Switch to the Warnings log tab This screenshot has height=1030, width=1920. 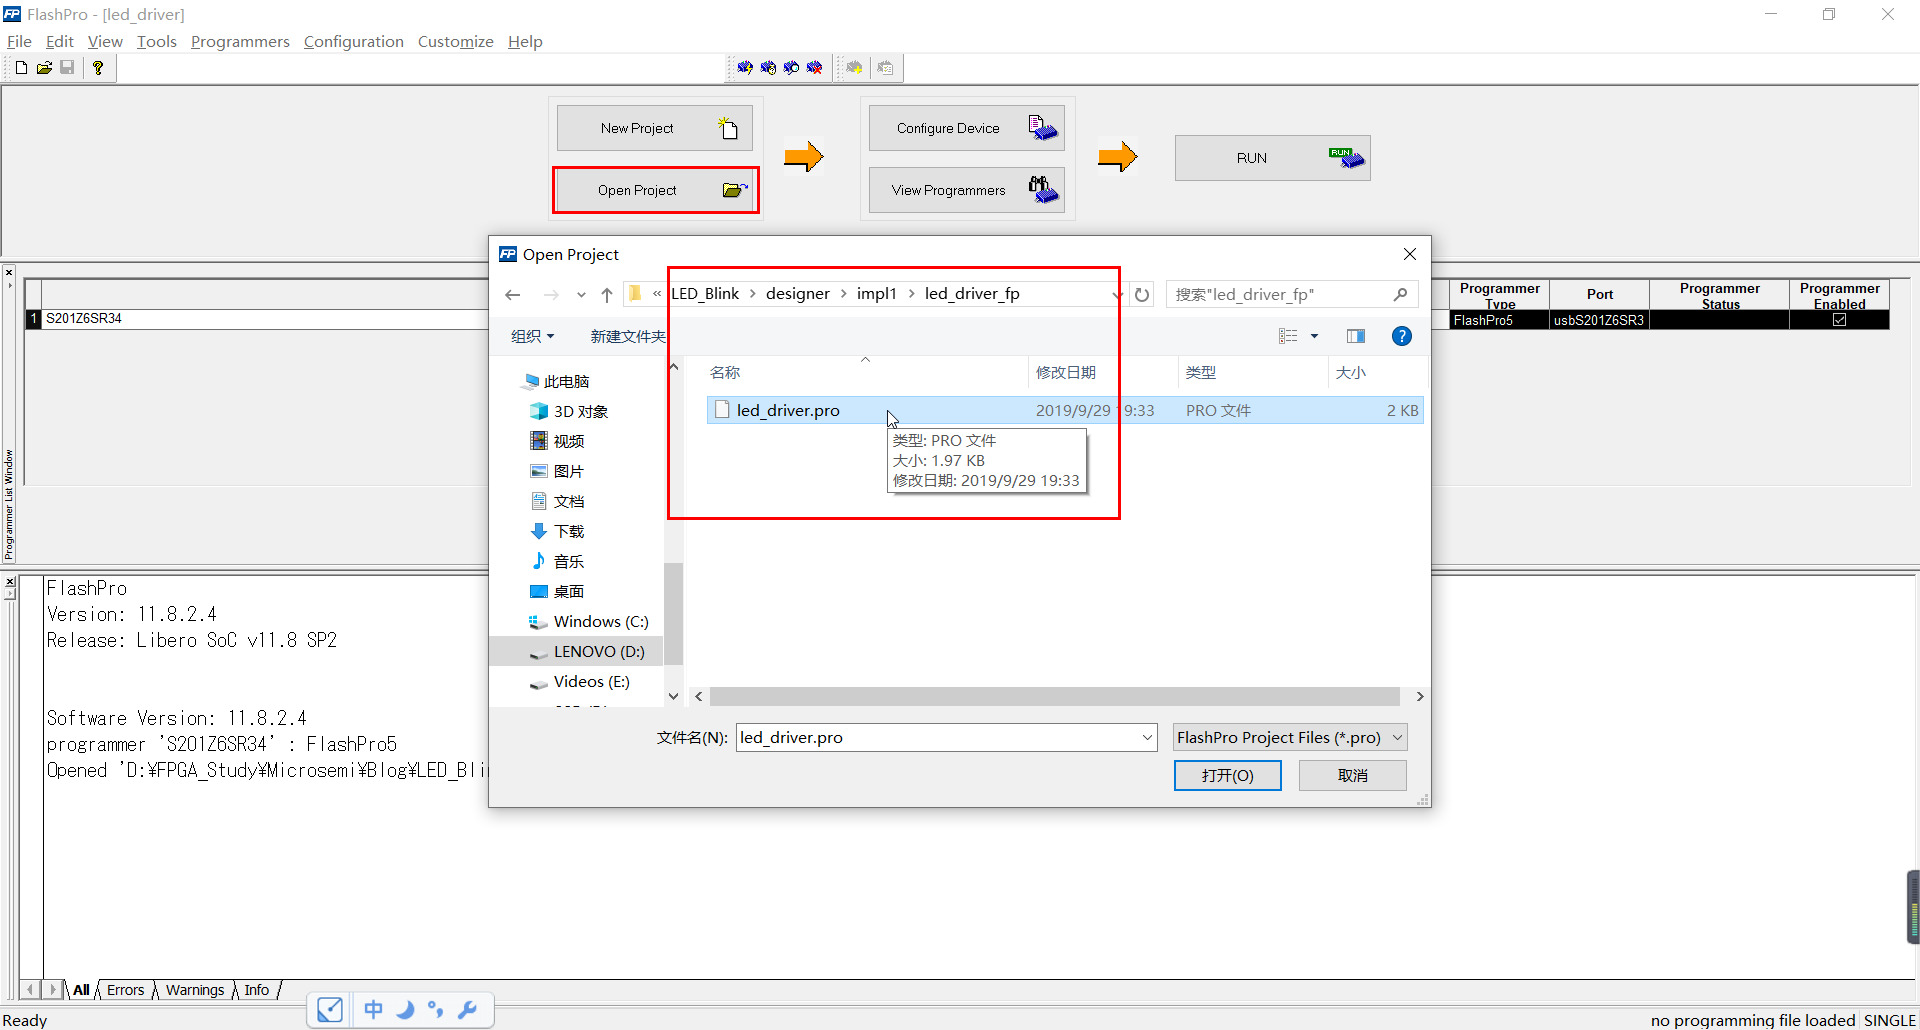[195, 989]
